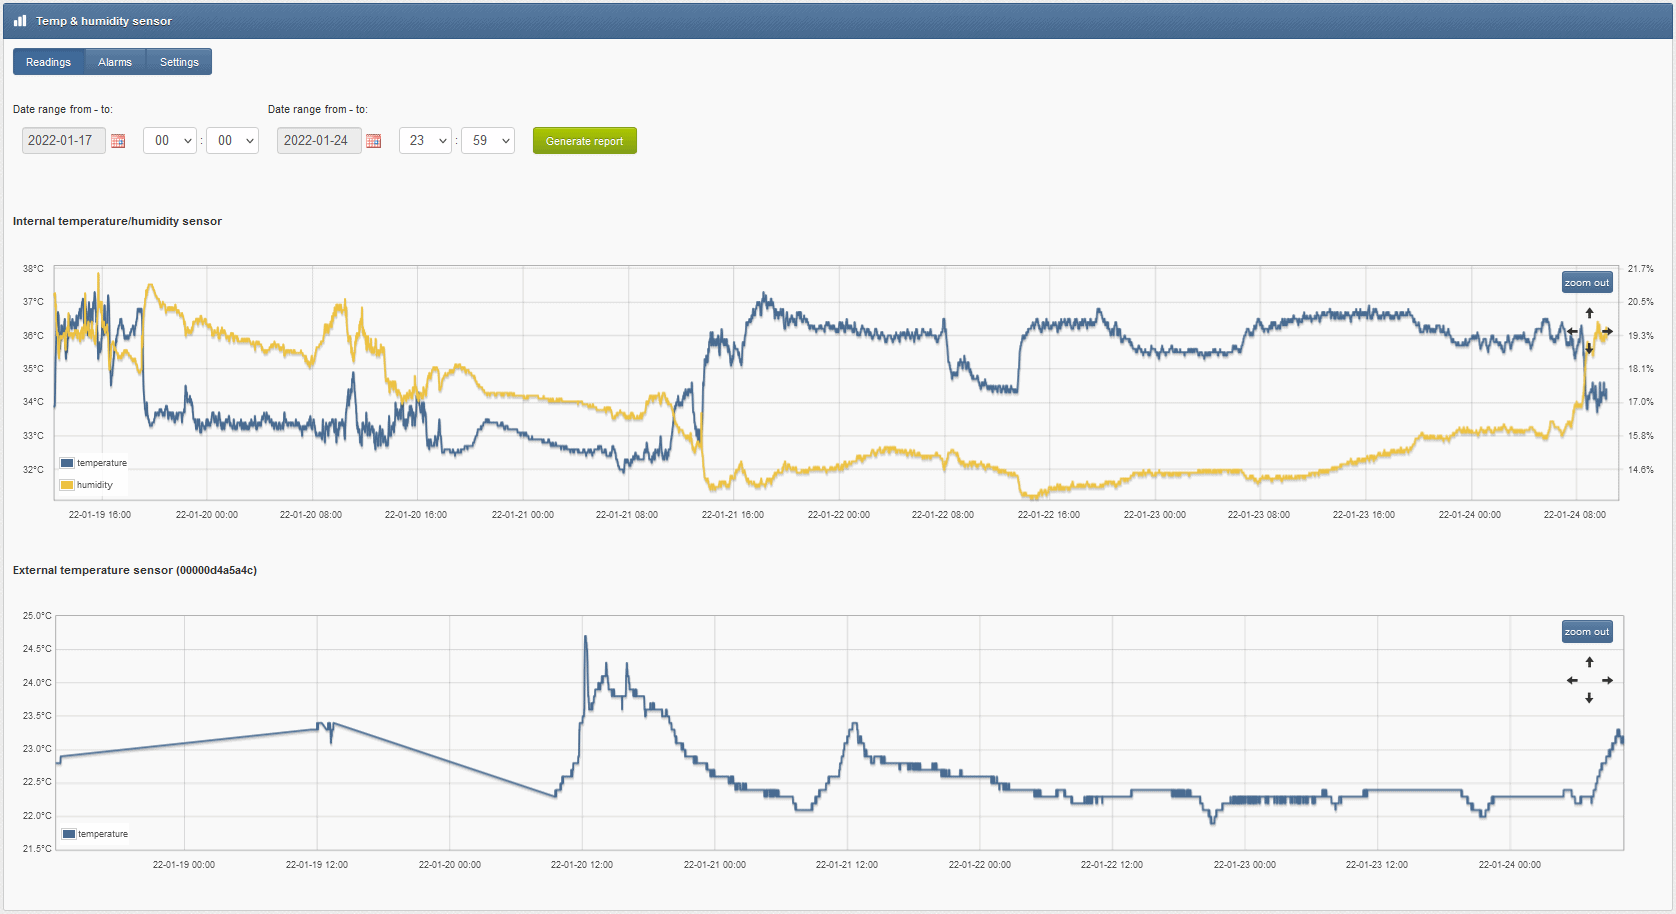Open the end date calendar picker icon

(374, 141)
